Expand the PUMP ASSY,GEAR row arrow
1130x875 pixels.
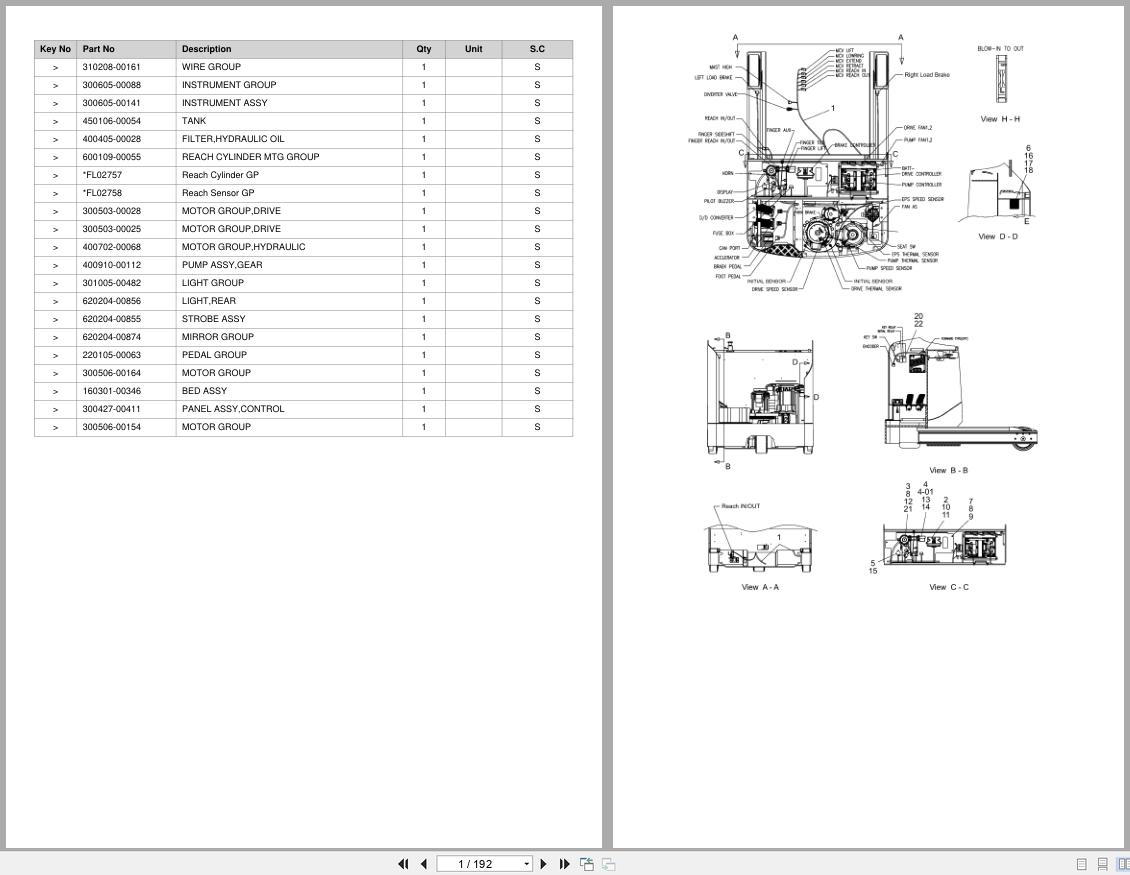55,266
